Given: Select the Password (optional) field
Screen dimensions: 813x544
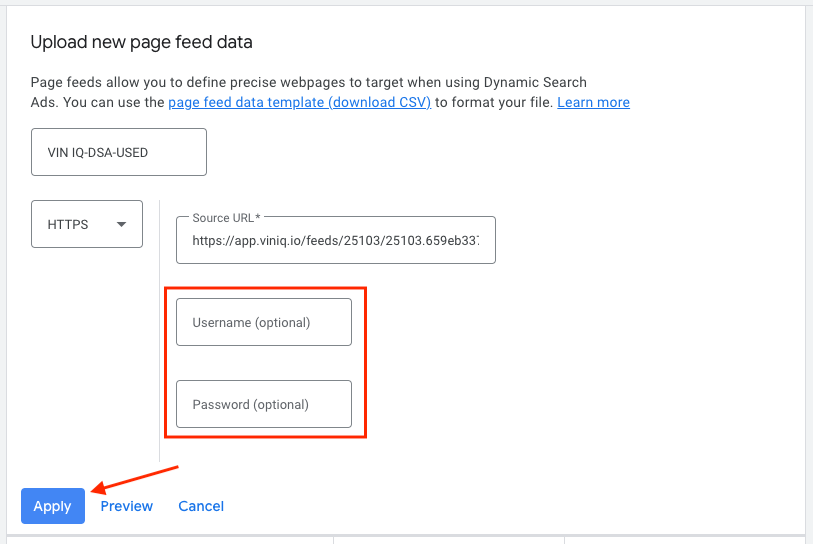Looking at the screenshot, I should [263, 404].
